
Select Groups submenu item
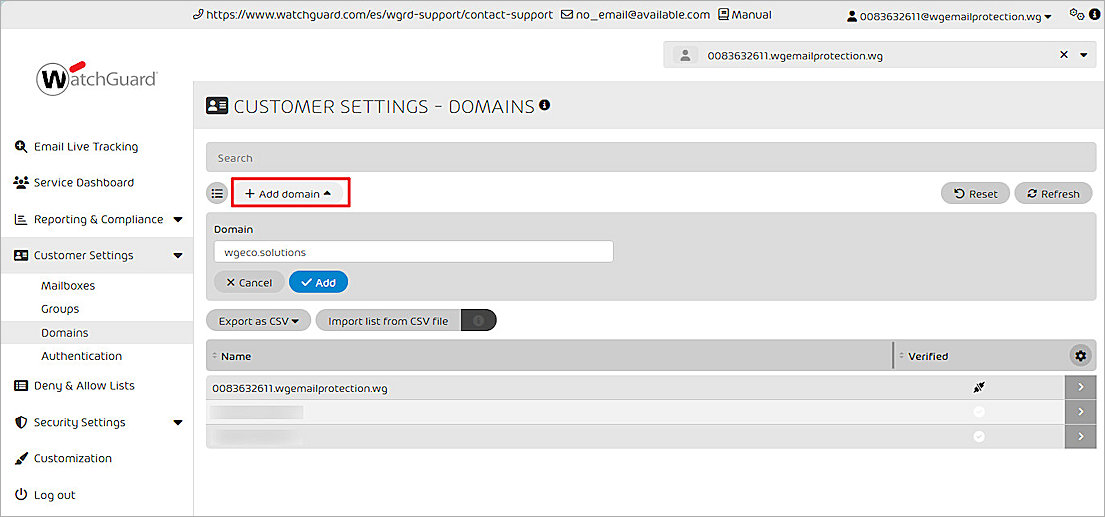pos(60,309)
